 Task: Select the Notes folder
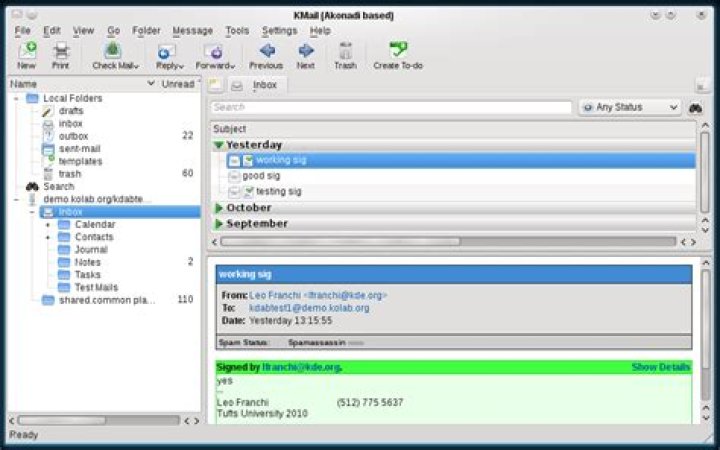(x=87, y=262)
